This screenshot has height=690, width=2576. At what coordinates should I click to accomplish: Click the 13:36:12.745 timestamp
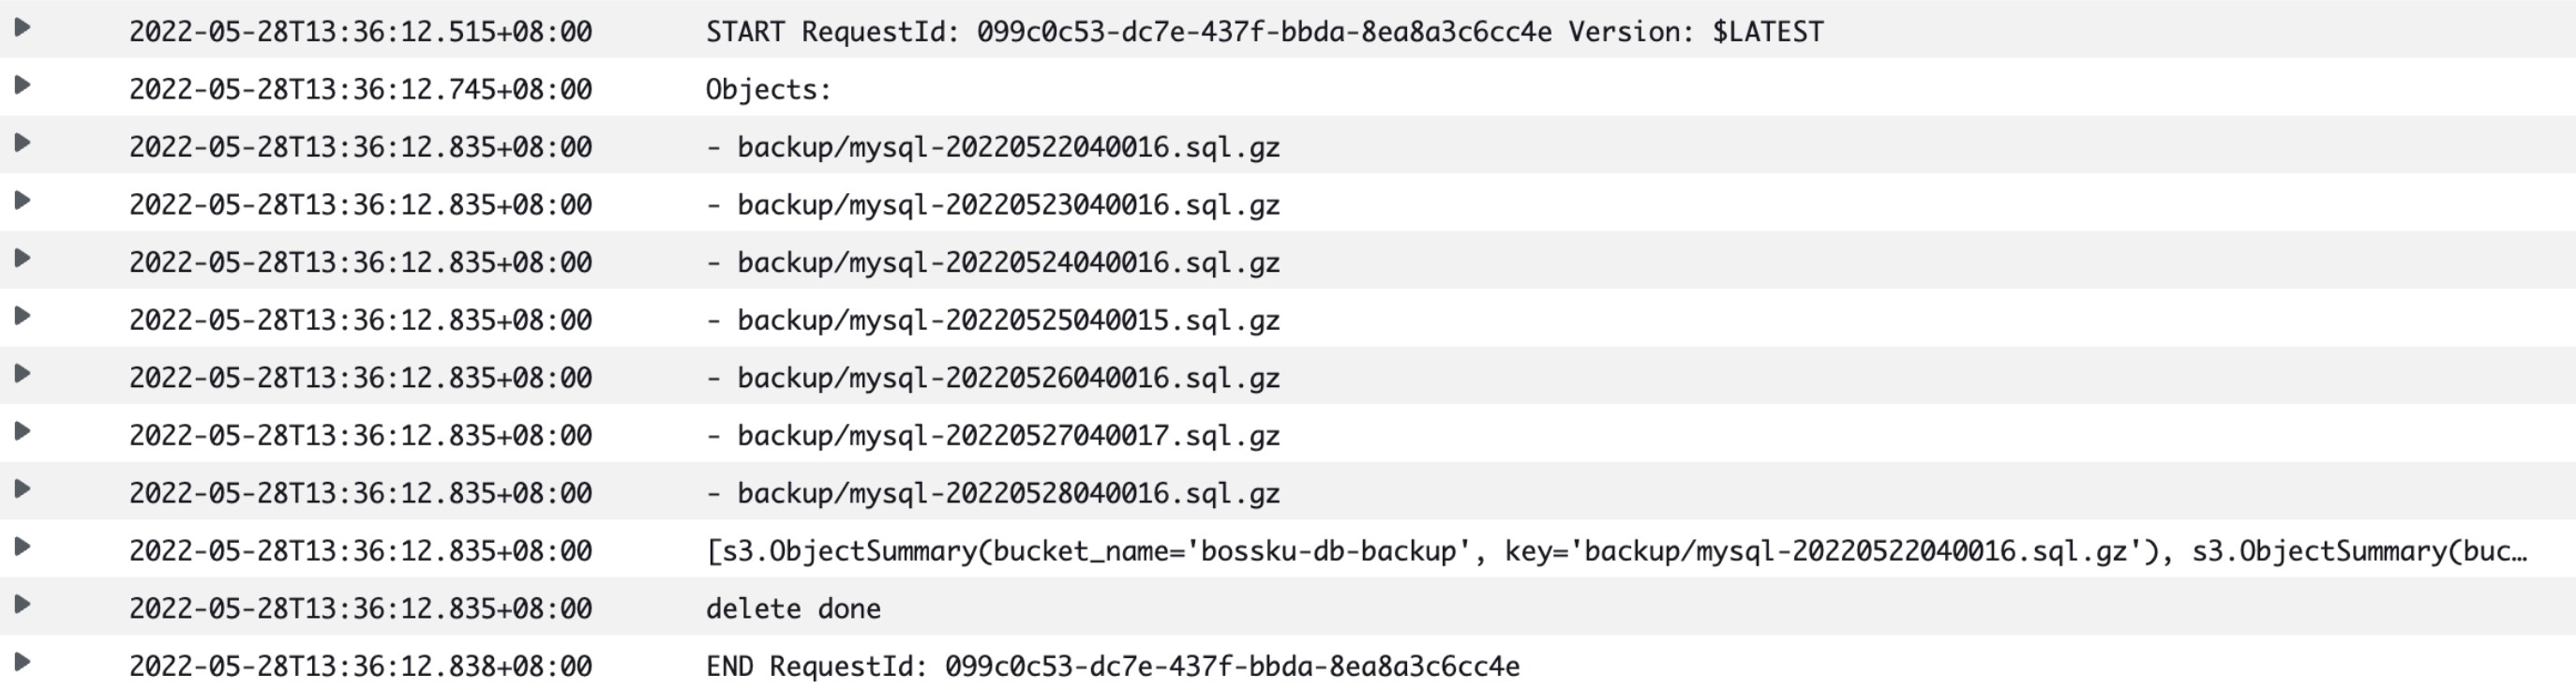(x=360, y=90)
